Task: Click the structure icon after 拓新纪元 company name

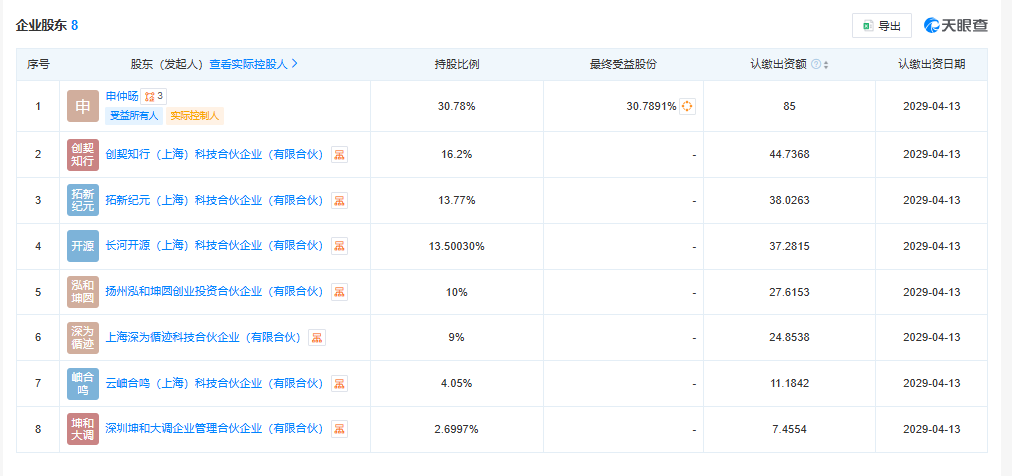Action: coord(339,201)
